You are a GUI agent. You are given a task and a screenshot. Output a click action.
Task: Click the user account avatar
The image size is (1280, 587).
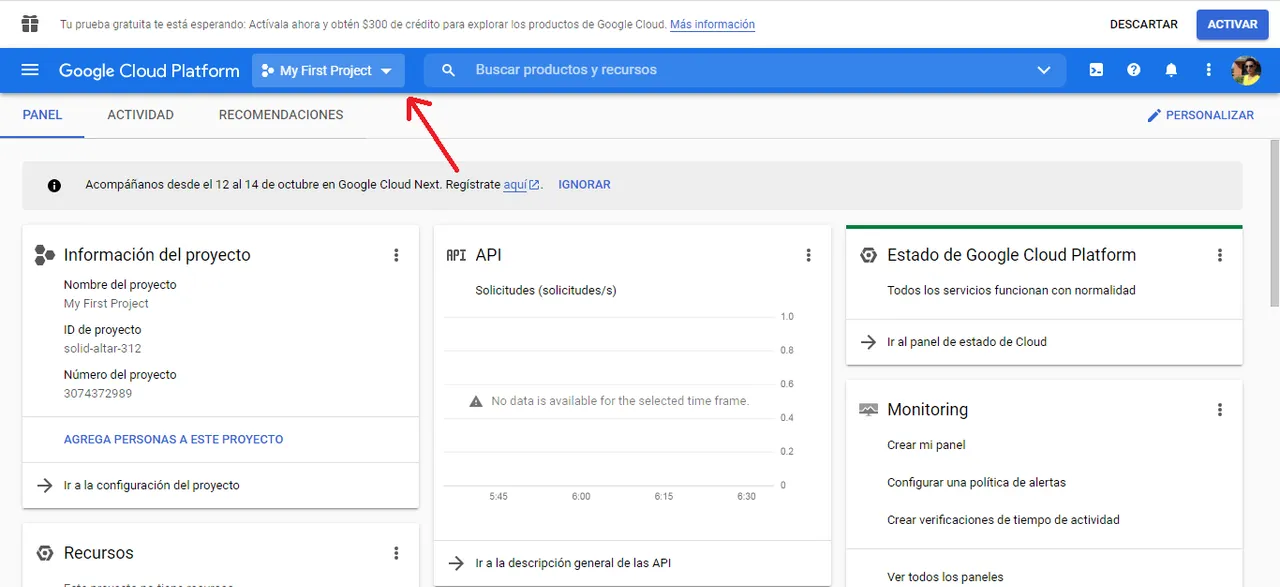pos(1246,70)
